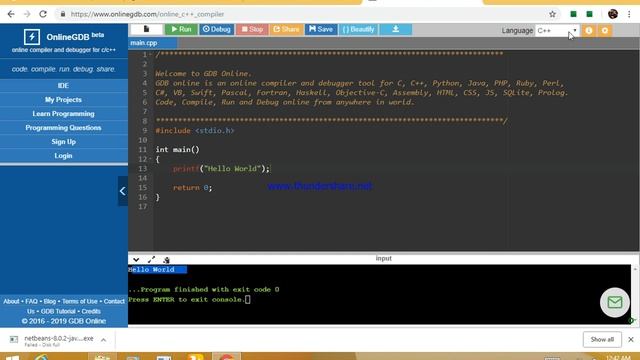
Task: Click the '#include <stdio.h>' line
Action: coord(195,131)
